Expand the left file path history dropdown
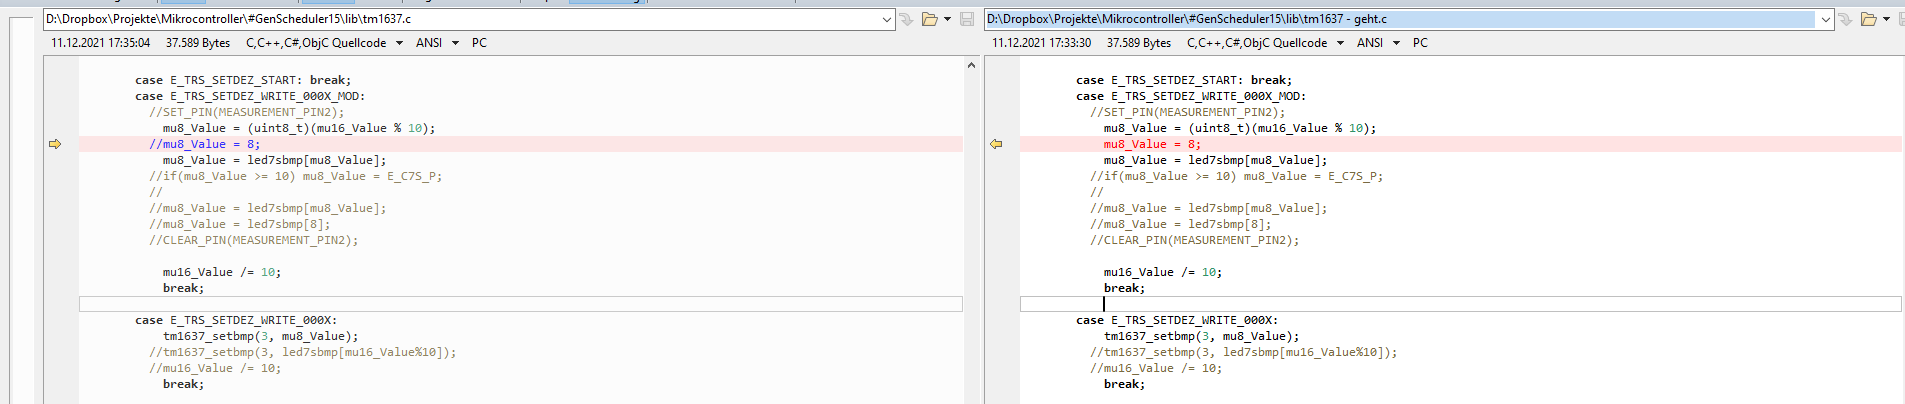Viewport: 1905px width, 404px height. (x=886, y=19)
